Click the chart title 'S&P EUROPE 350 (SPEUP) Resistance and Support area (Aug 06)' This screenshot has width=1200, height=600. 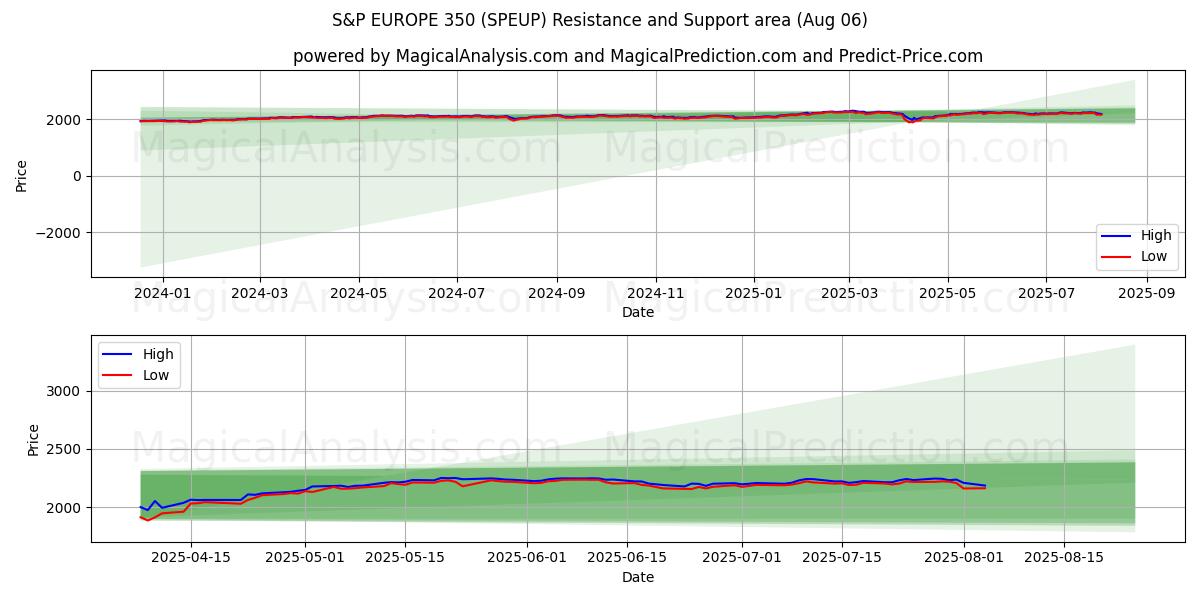600,20
